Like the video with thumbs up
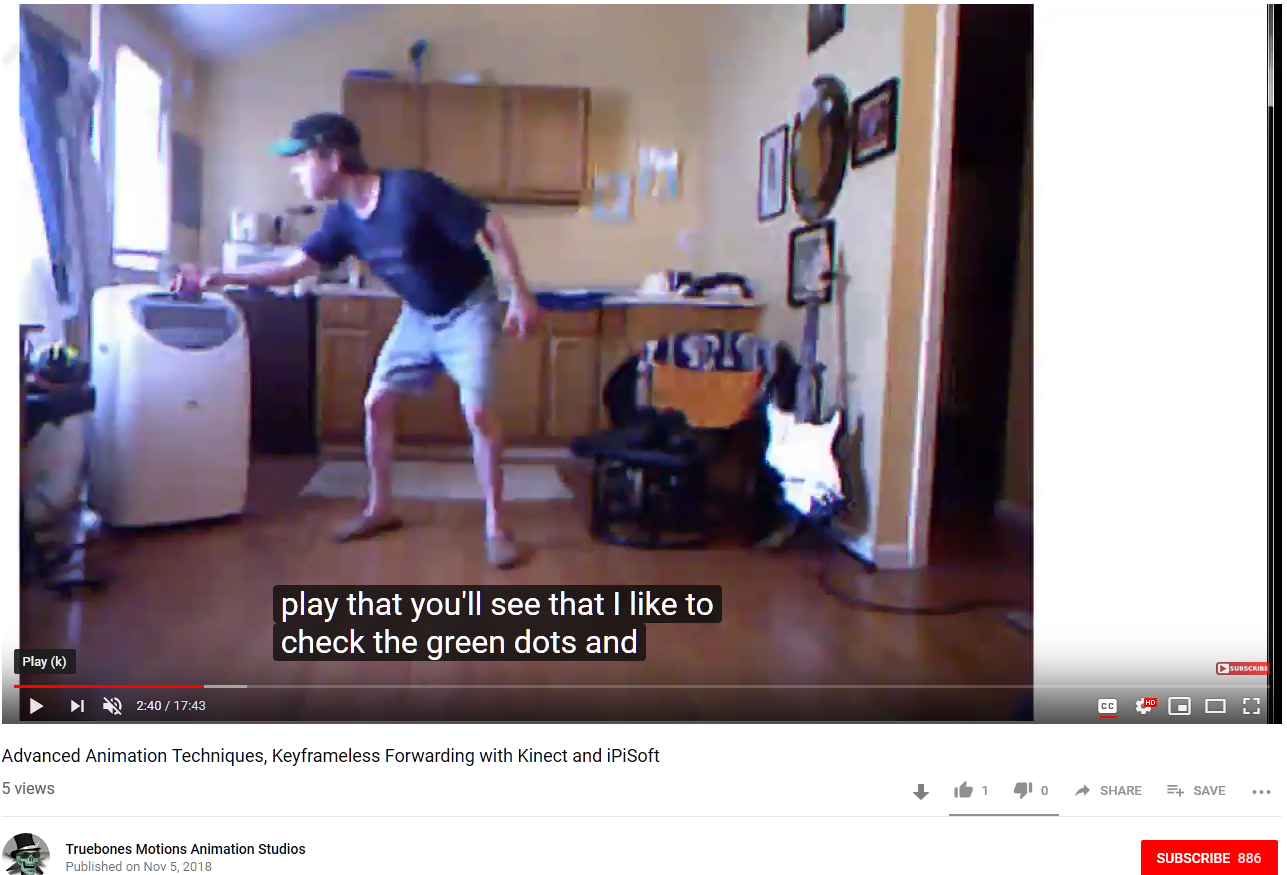Screen dimensions: 1287x875 tap(971, 790)
